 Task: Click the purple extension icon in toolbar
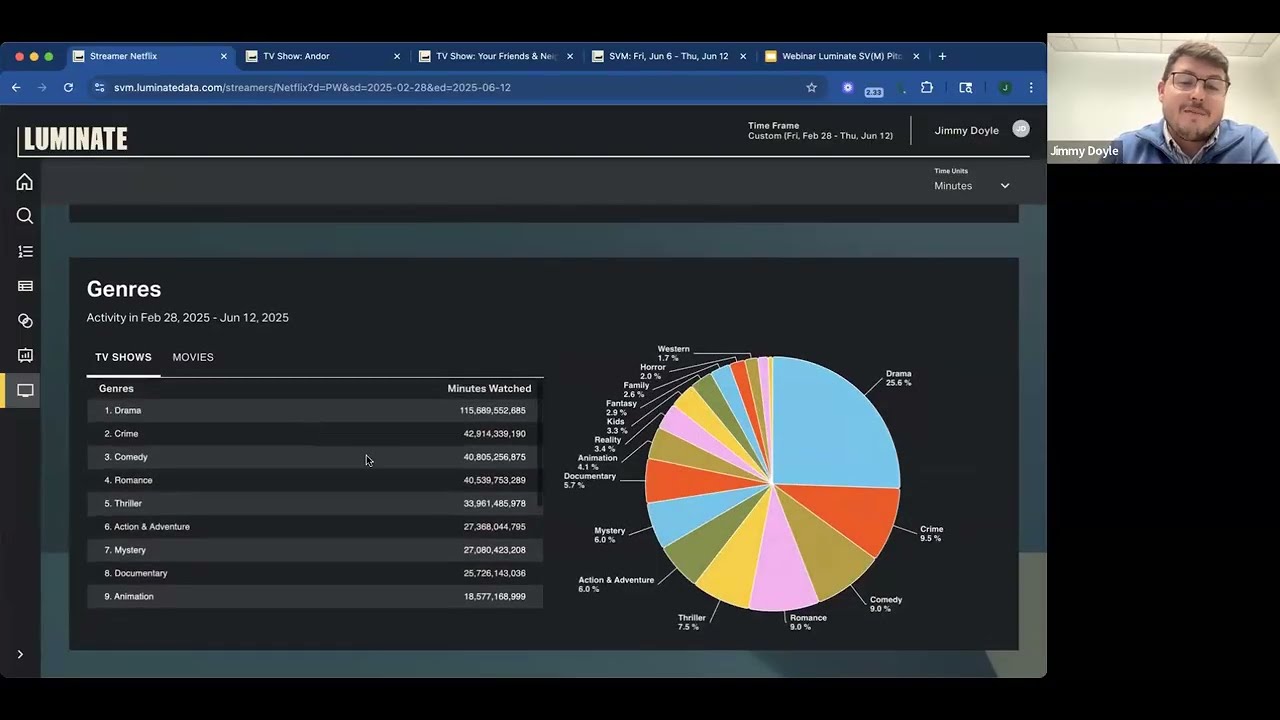tap(848, 87)
